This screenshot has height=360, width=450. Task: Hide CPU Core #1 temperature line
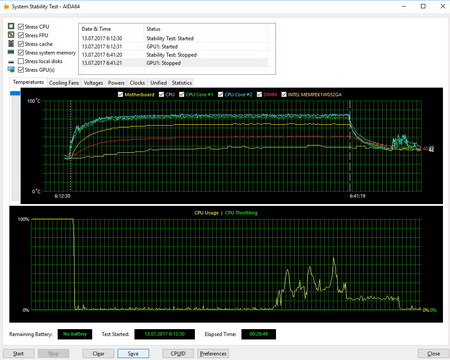pyautogui.click(x=182, y=95)
